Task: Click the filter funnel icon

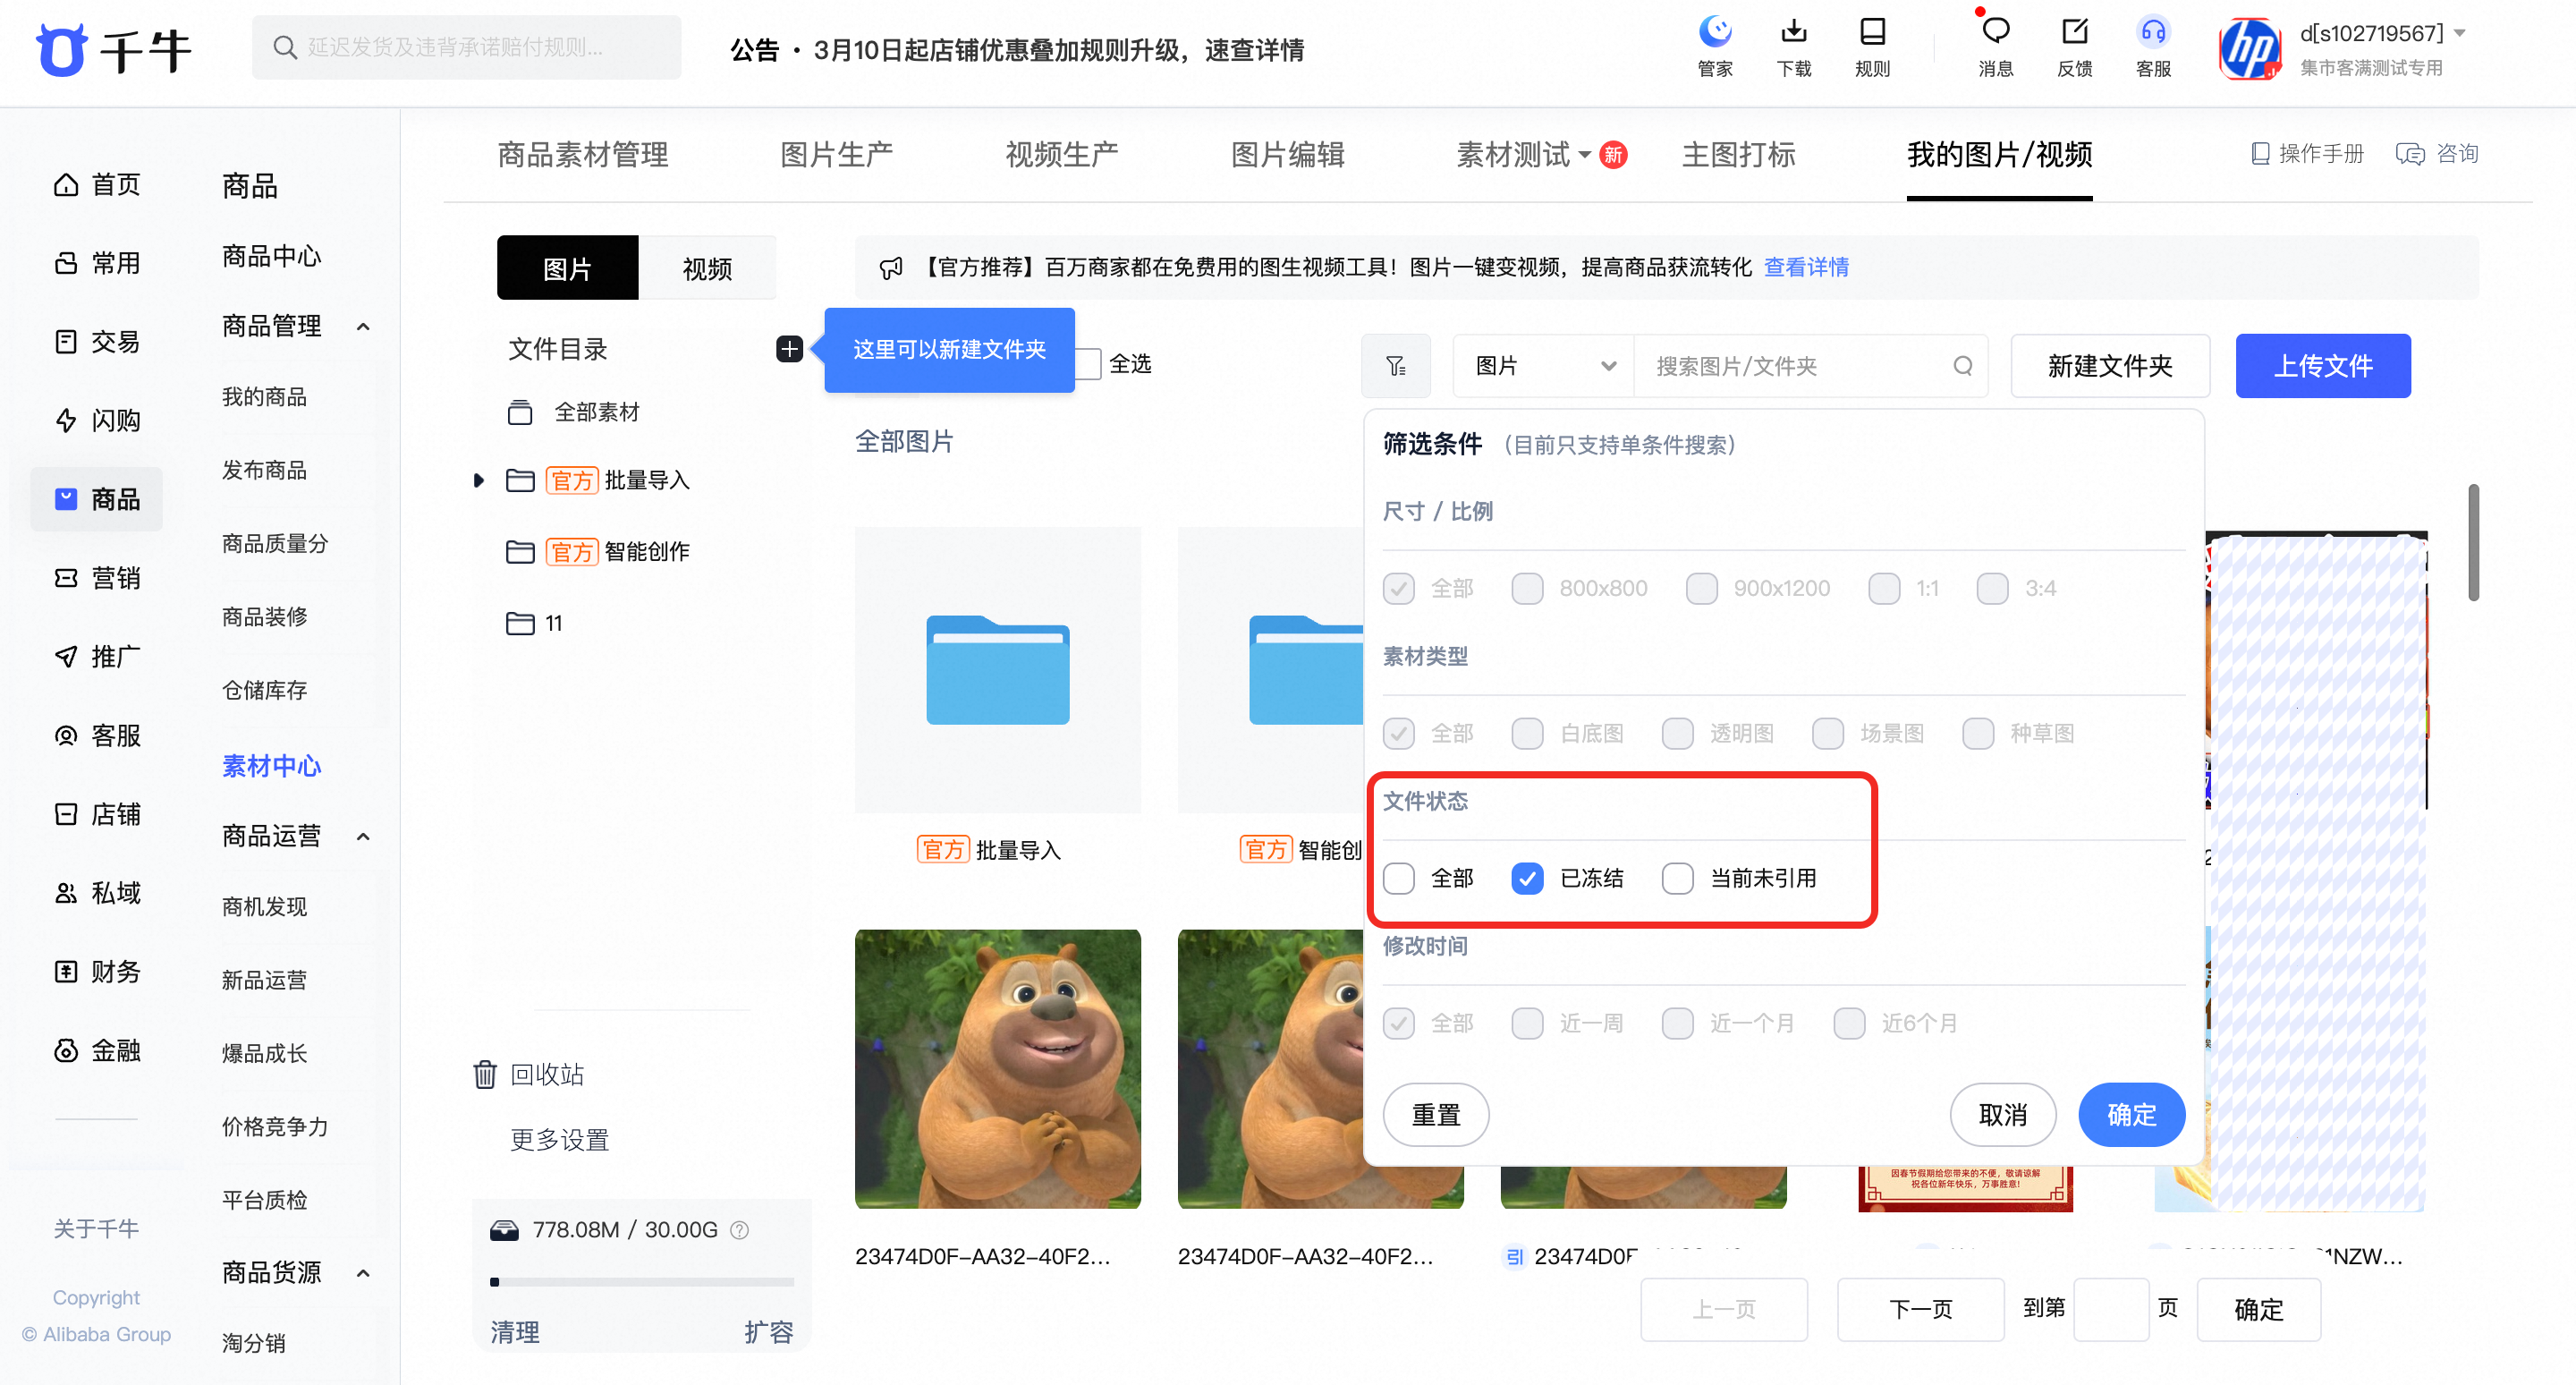Action: [1396, 366]
